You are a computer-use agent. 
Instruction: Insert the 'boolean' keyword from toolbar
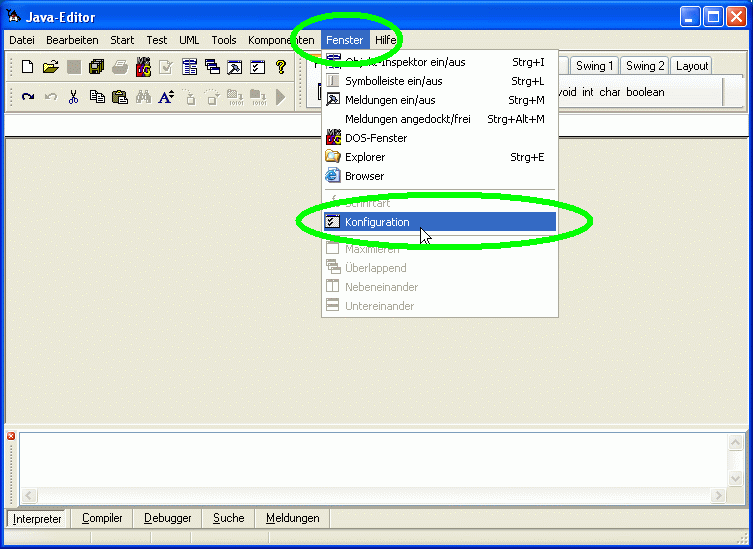pyautogui.click(x=645, y=92)
